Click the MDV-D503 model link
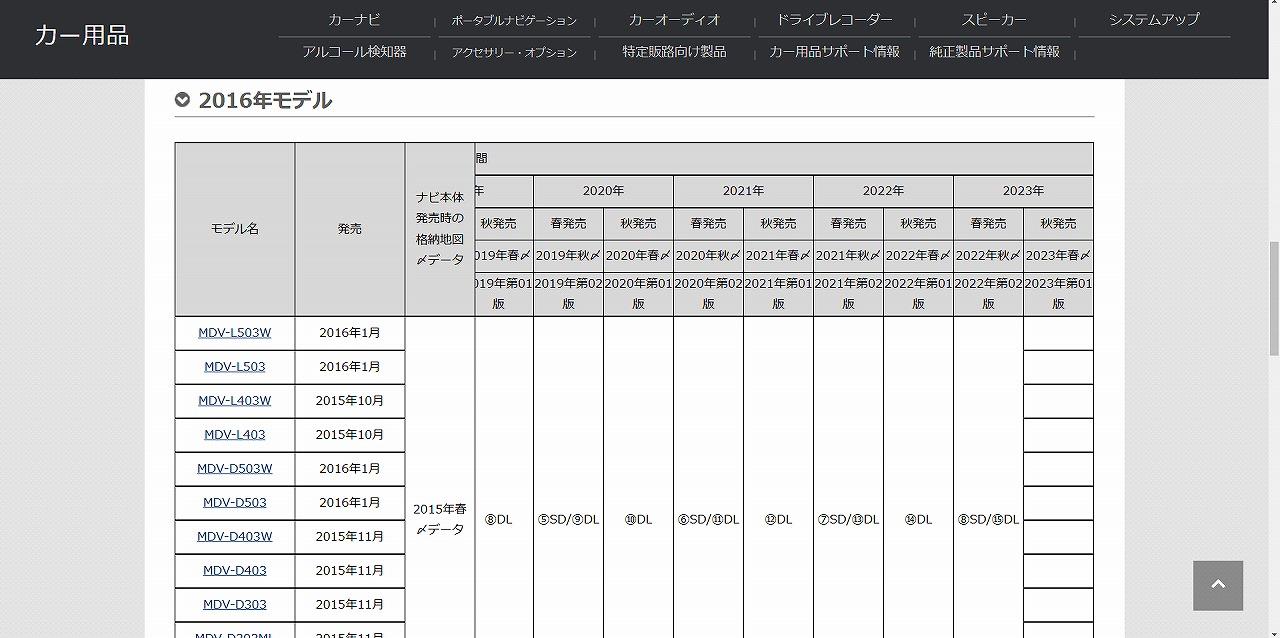 235,503
